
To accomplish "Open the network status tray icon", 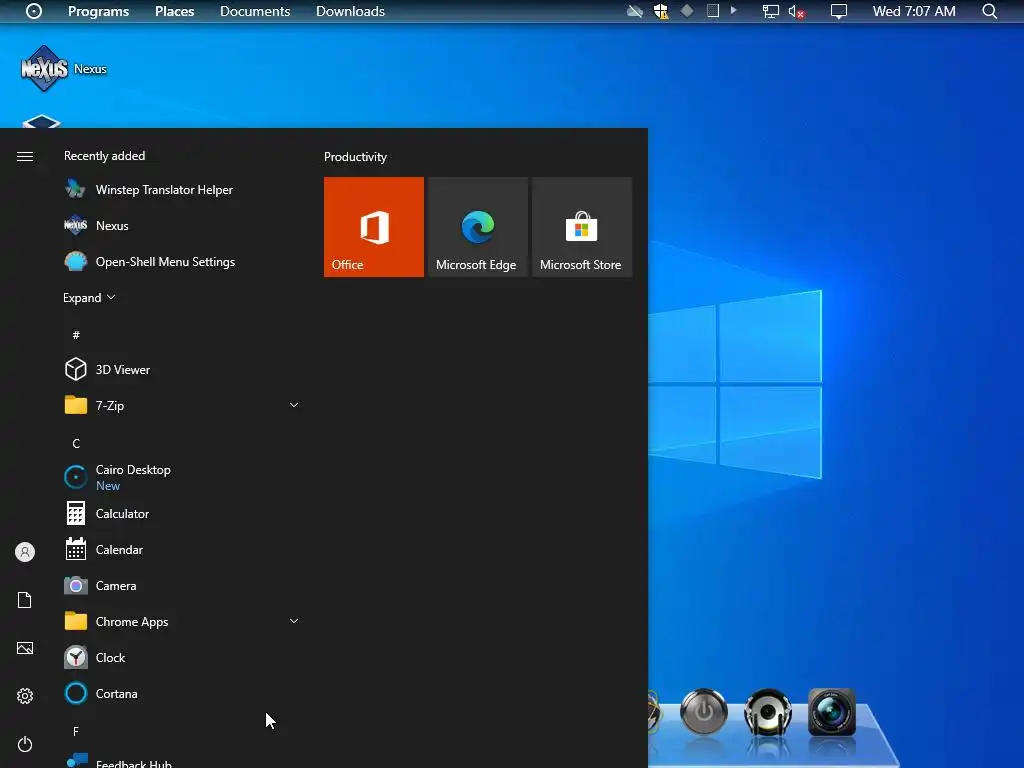I will click(771, 11).
